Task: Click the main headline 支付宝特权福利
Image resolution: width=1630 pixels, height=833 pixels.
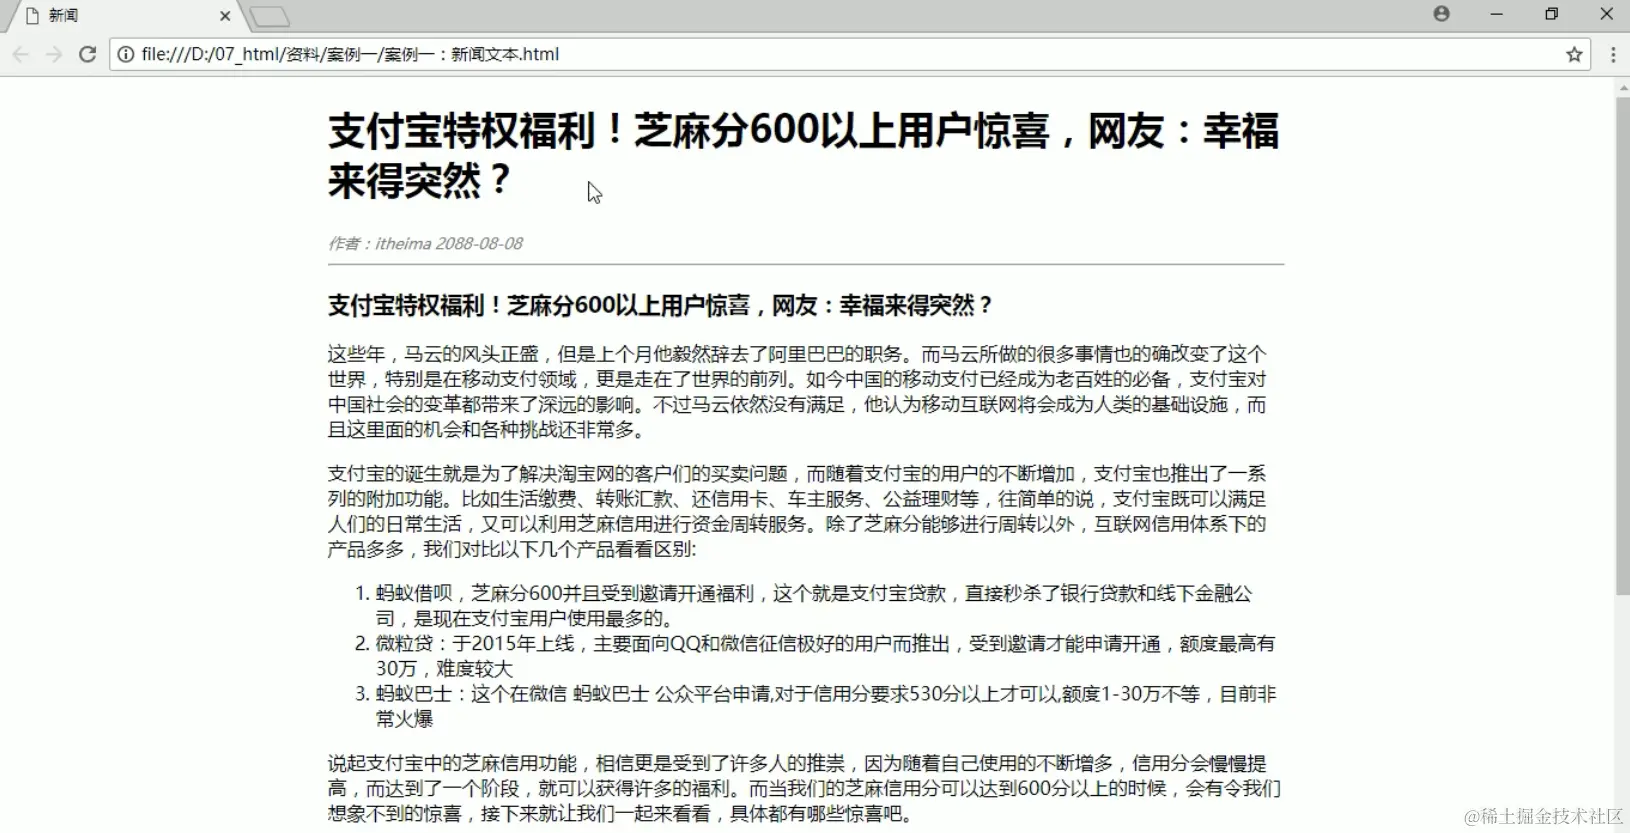Action: [x=804, y=156]
